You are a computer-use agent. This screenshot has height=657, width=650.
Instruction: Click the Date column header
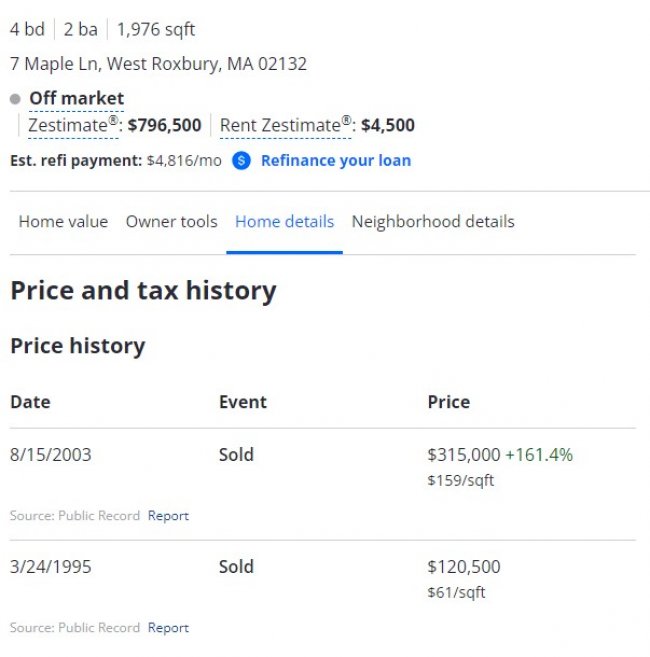coord(30,402)
